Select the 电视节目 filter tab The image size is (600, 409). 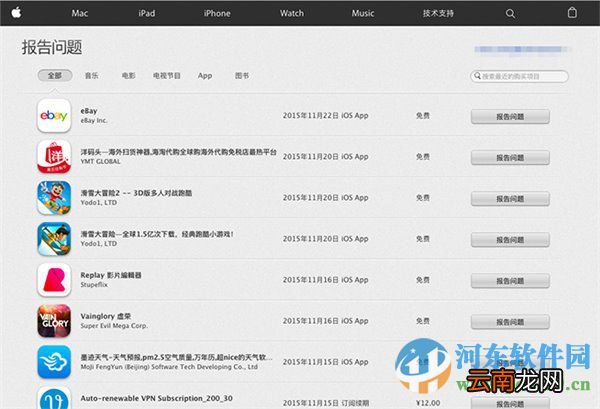(x=167, y=76)
